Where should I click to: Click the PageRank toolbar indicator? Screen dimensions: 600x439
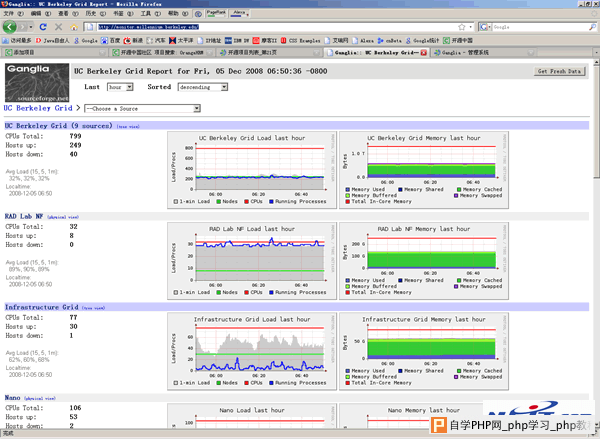pos(216,13)
